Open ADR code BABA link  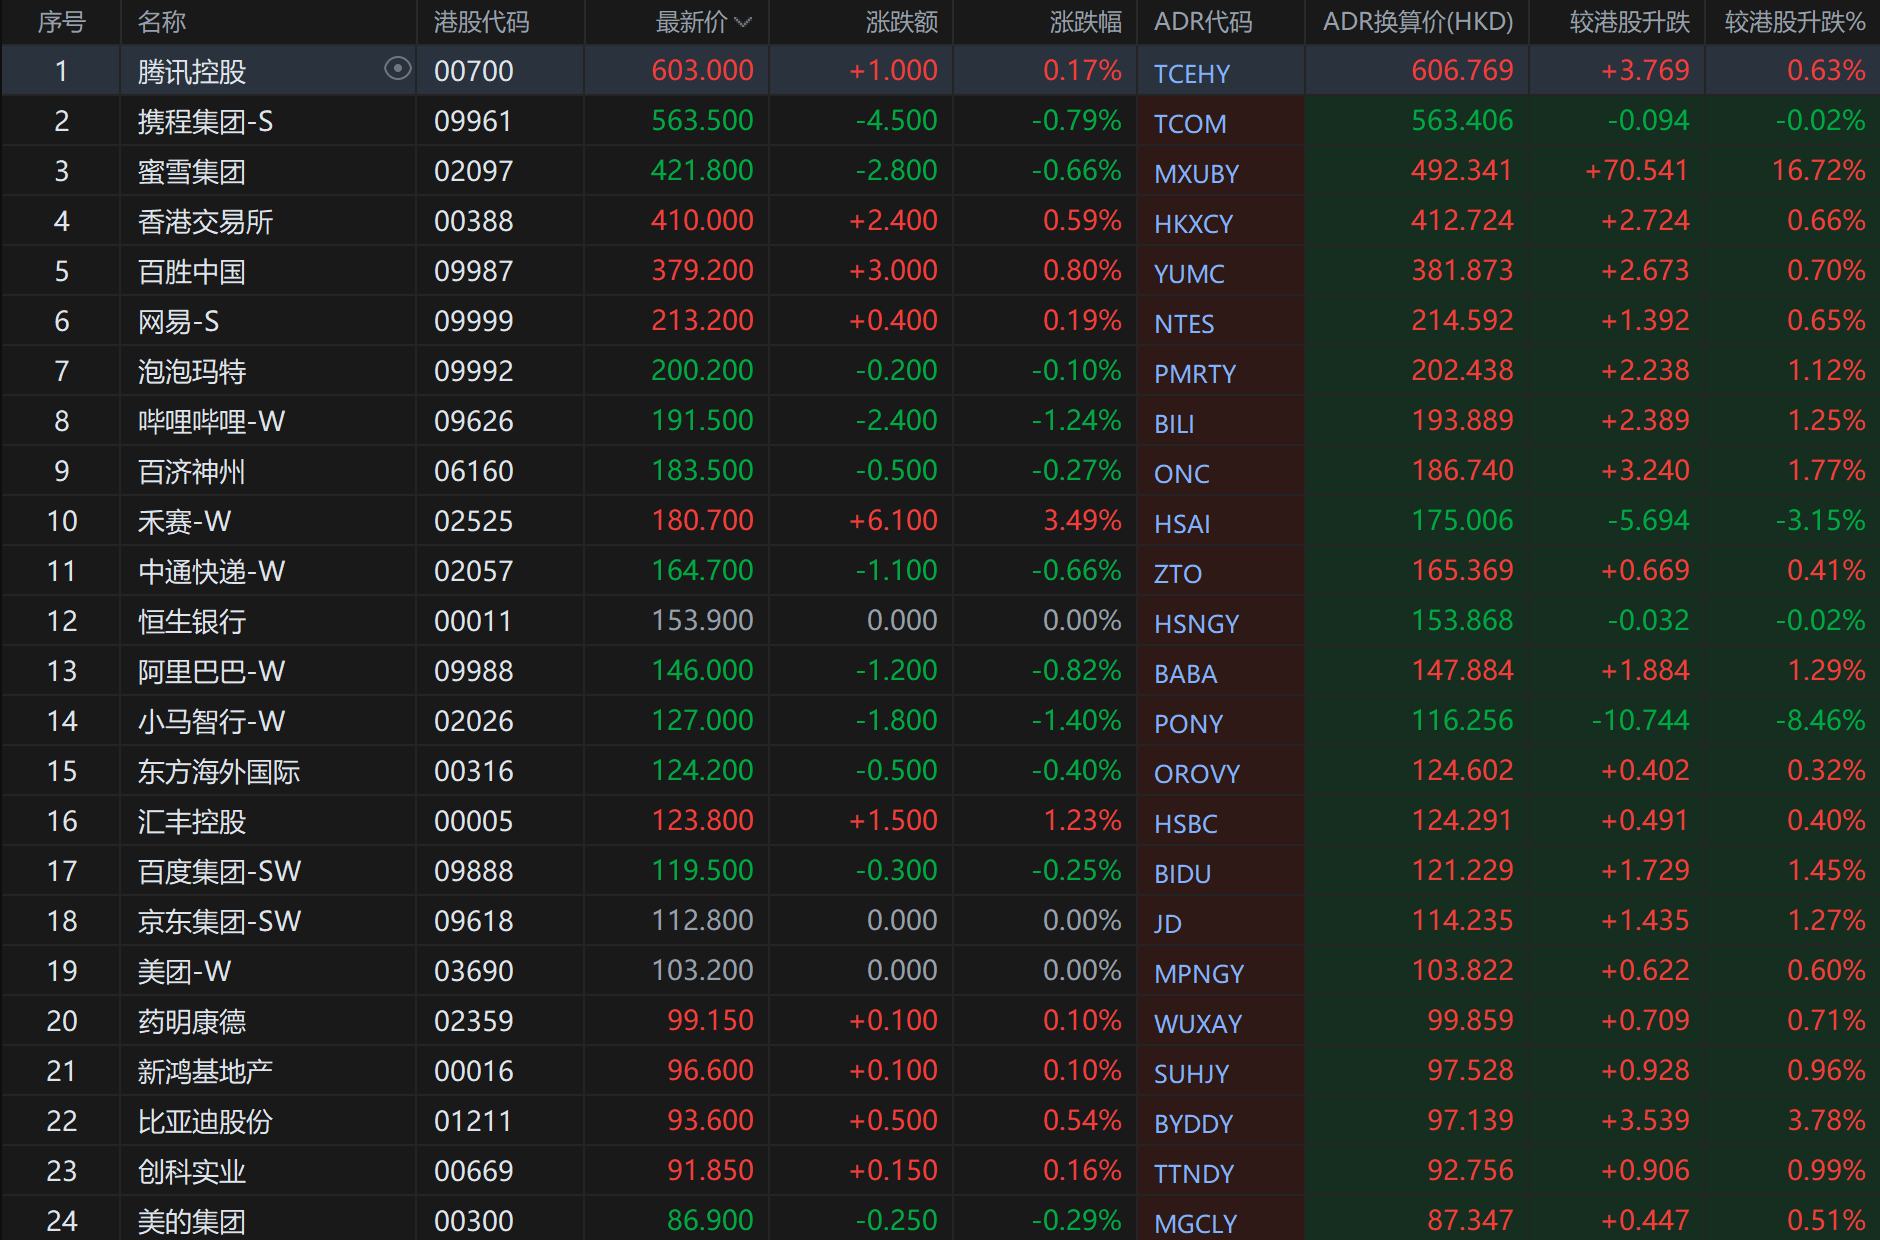[x=1185, y=674]
